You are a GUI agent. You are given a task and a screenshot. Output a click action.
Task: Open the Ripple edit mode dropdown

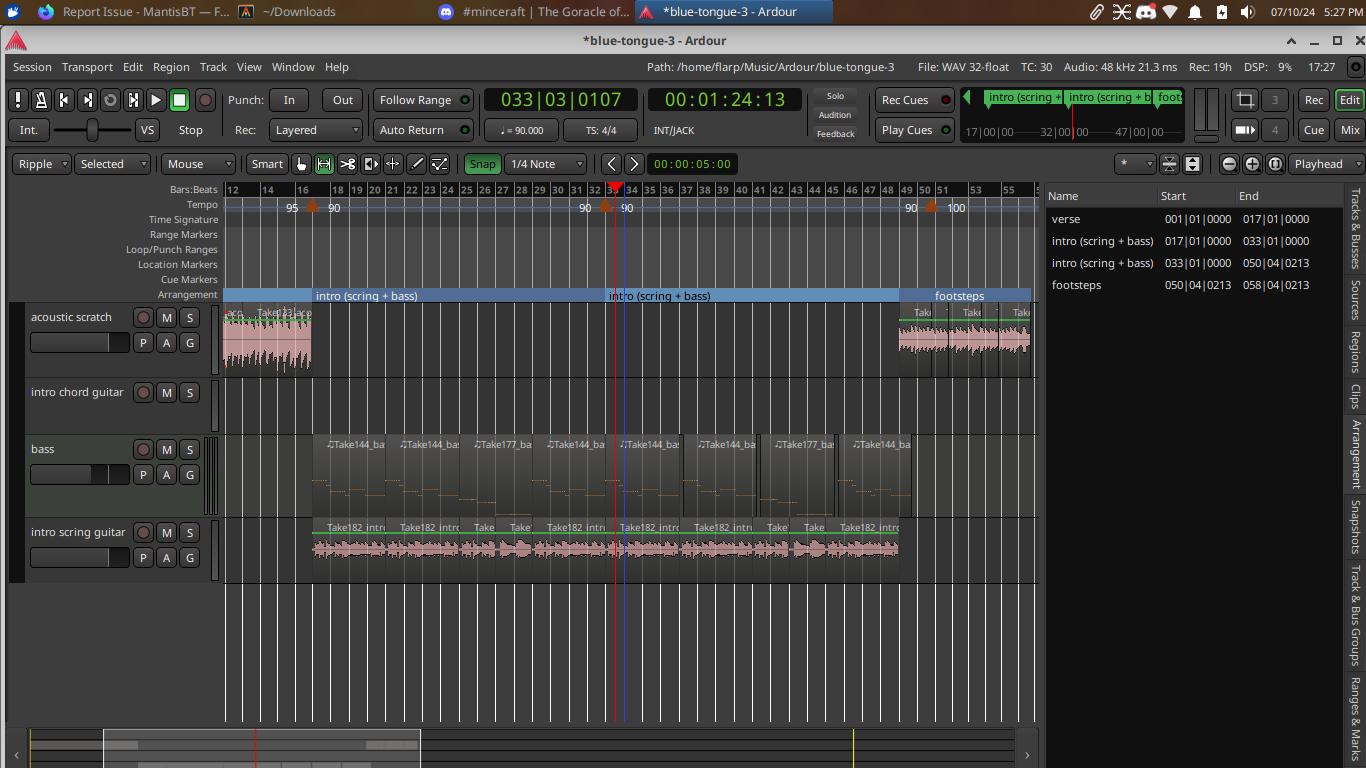click(x=42, y=164)
